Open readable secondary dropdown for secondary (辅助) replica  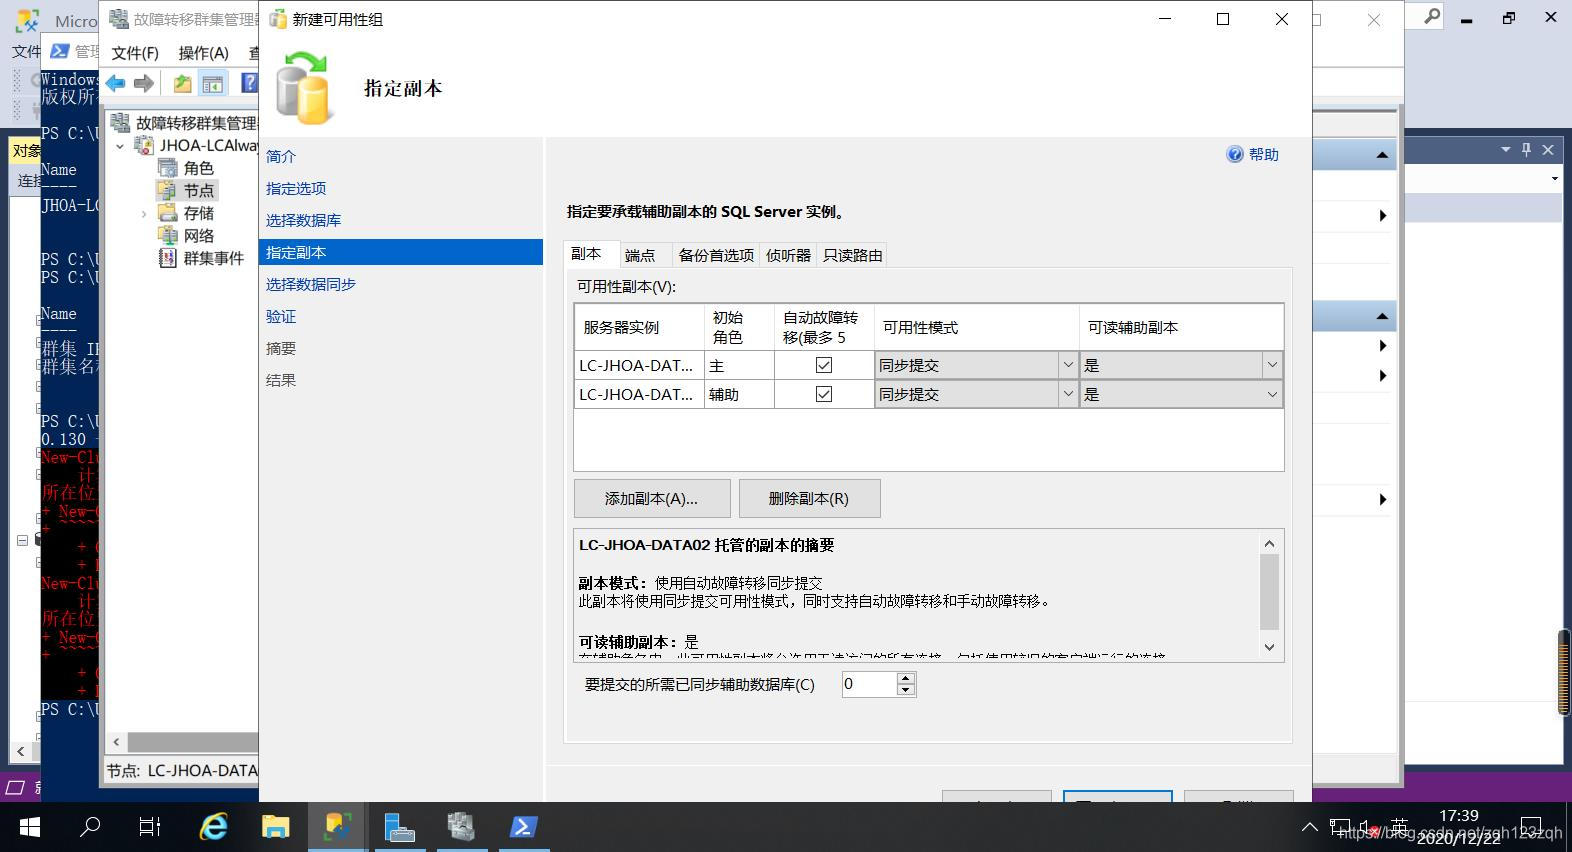[1272, 394]
